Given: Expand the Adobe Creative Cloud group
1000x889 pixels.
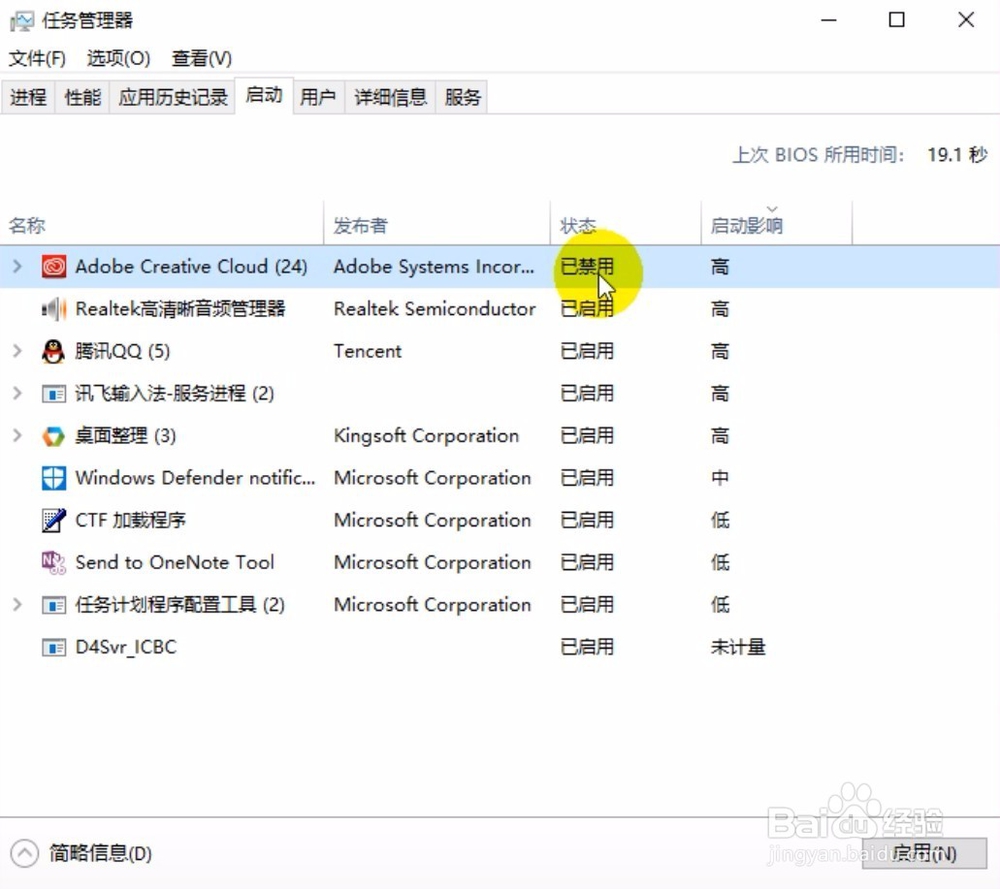Looking at the screenshot, I should (17, 267).
